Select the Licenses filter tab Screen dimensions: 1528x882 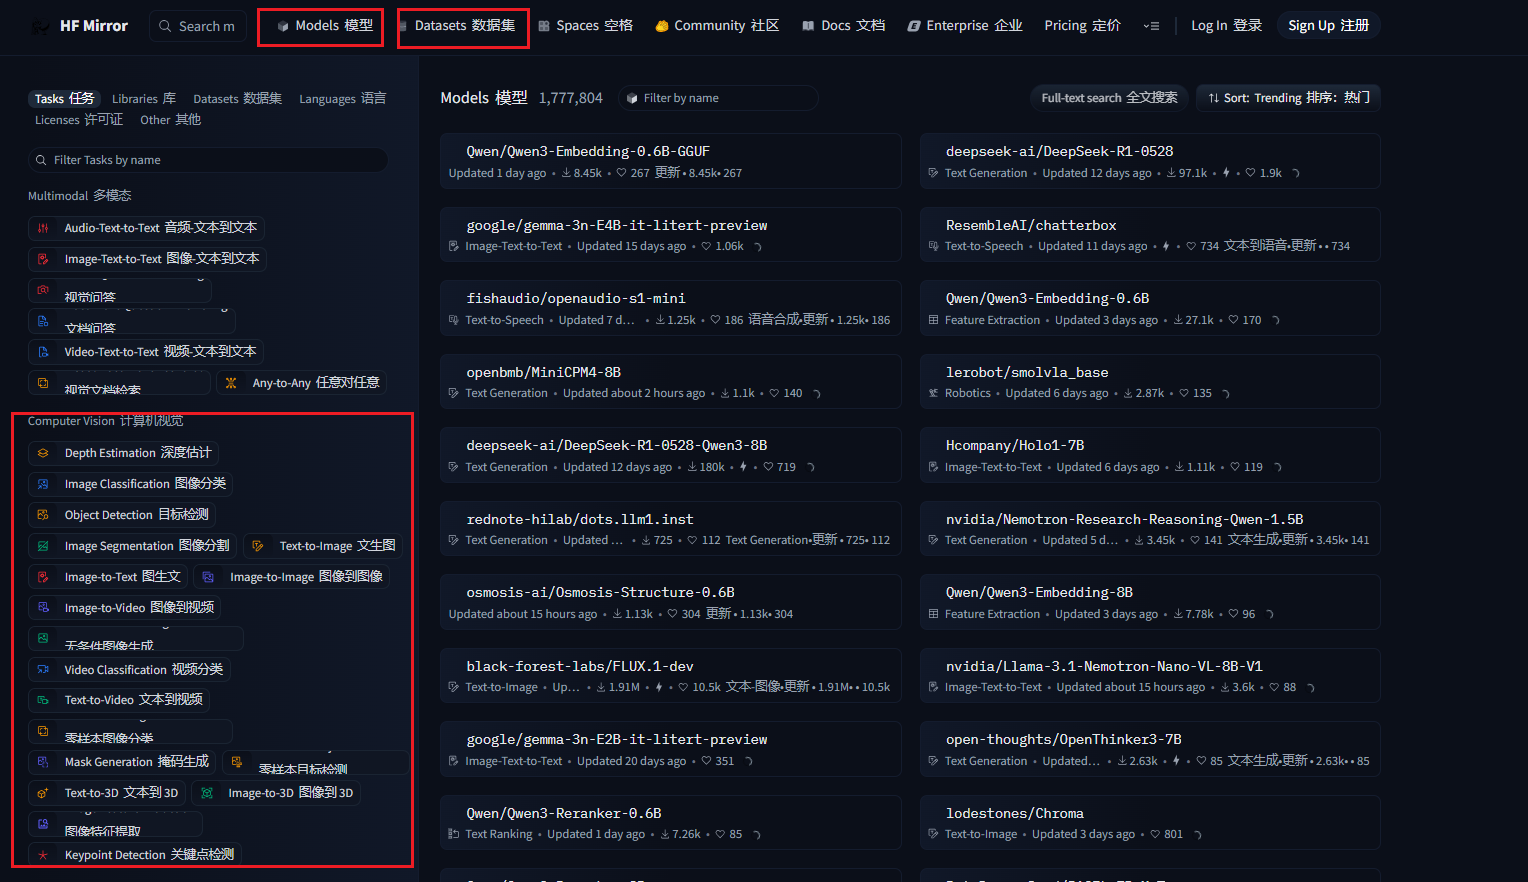(79, 120)
